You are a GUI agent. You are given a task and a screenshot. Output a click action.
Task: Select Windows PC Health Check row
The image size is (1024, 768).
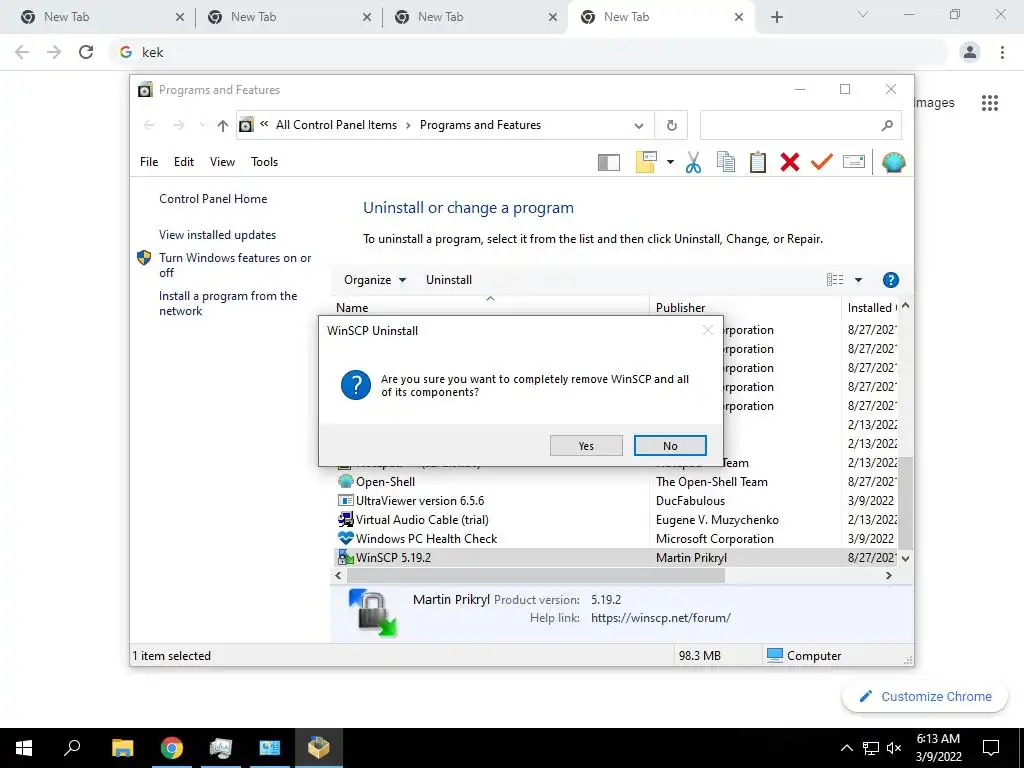tap(614, 539)
